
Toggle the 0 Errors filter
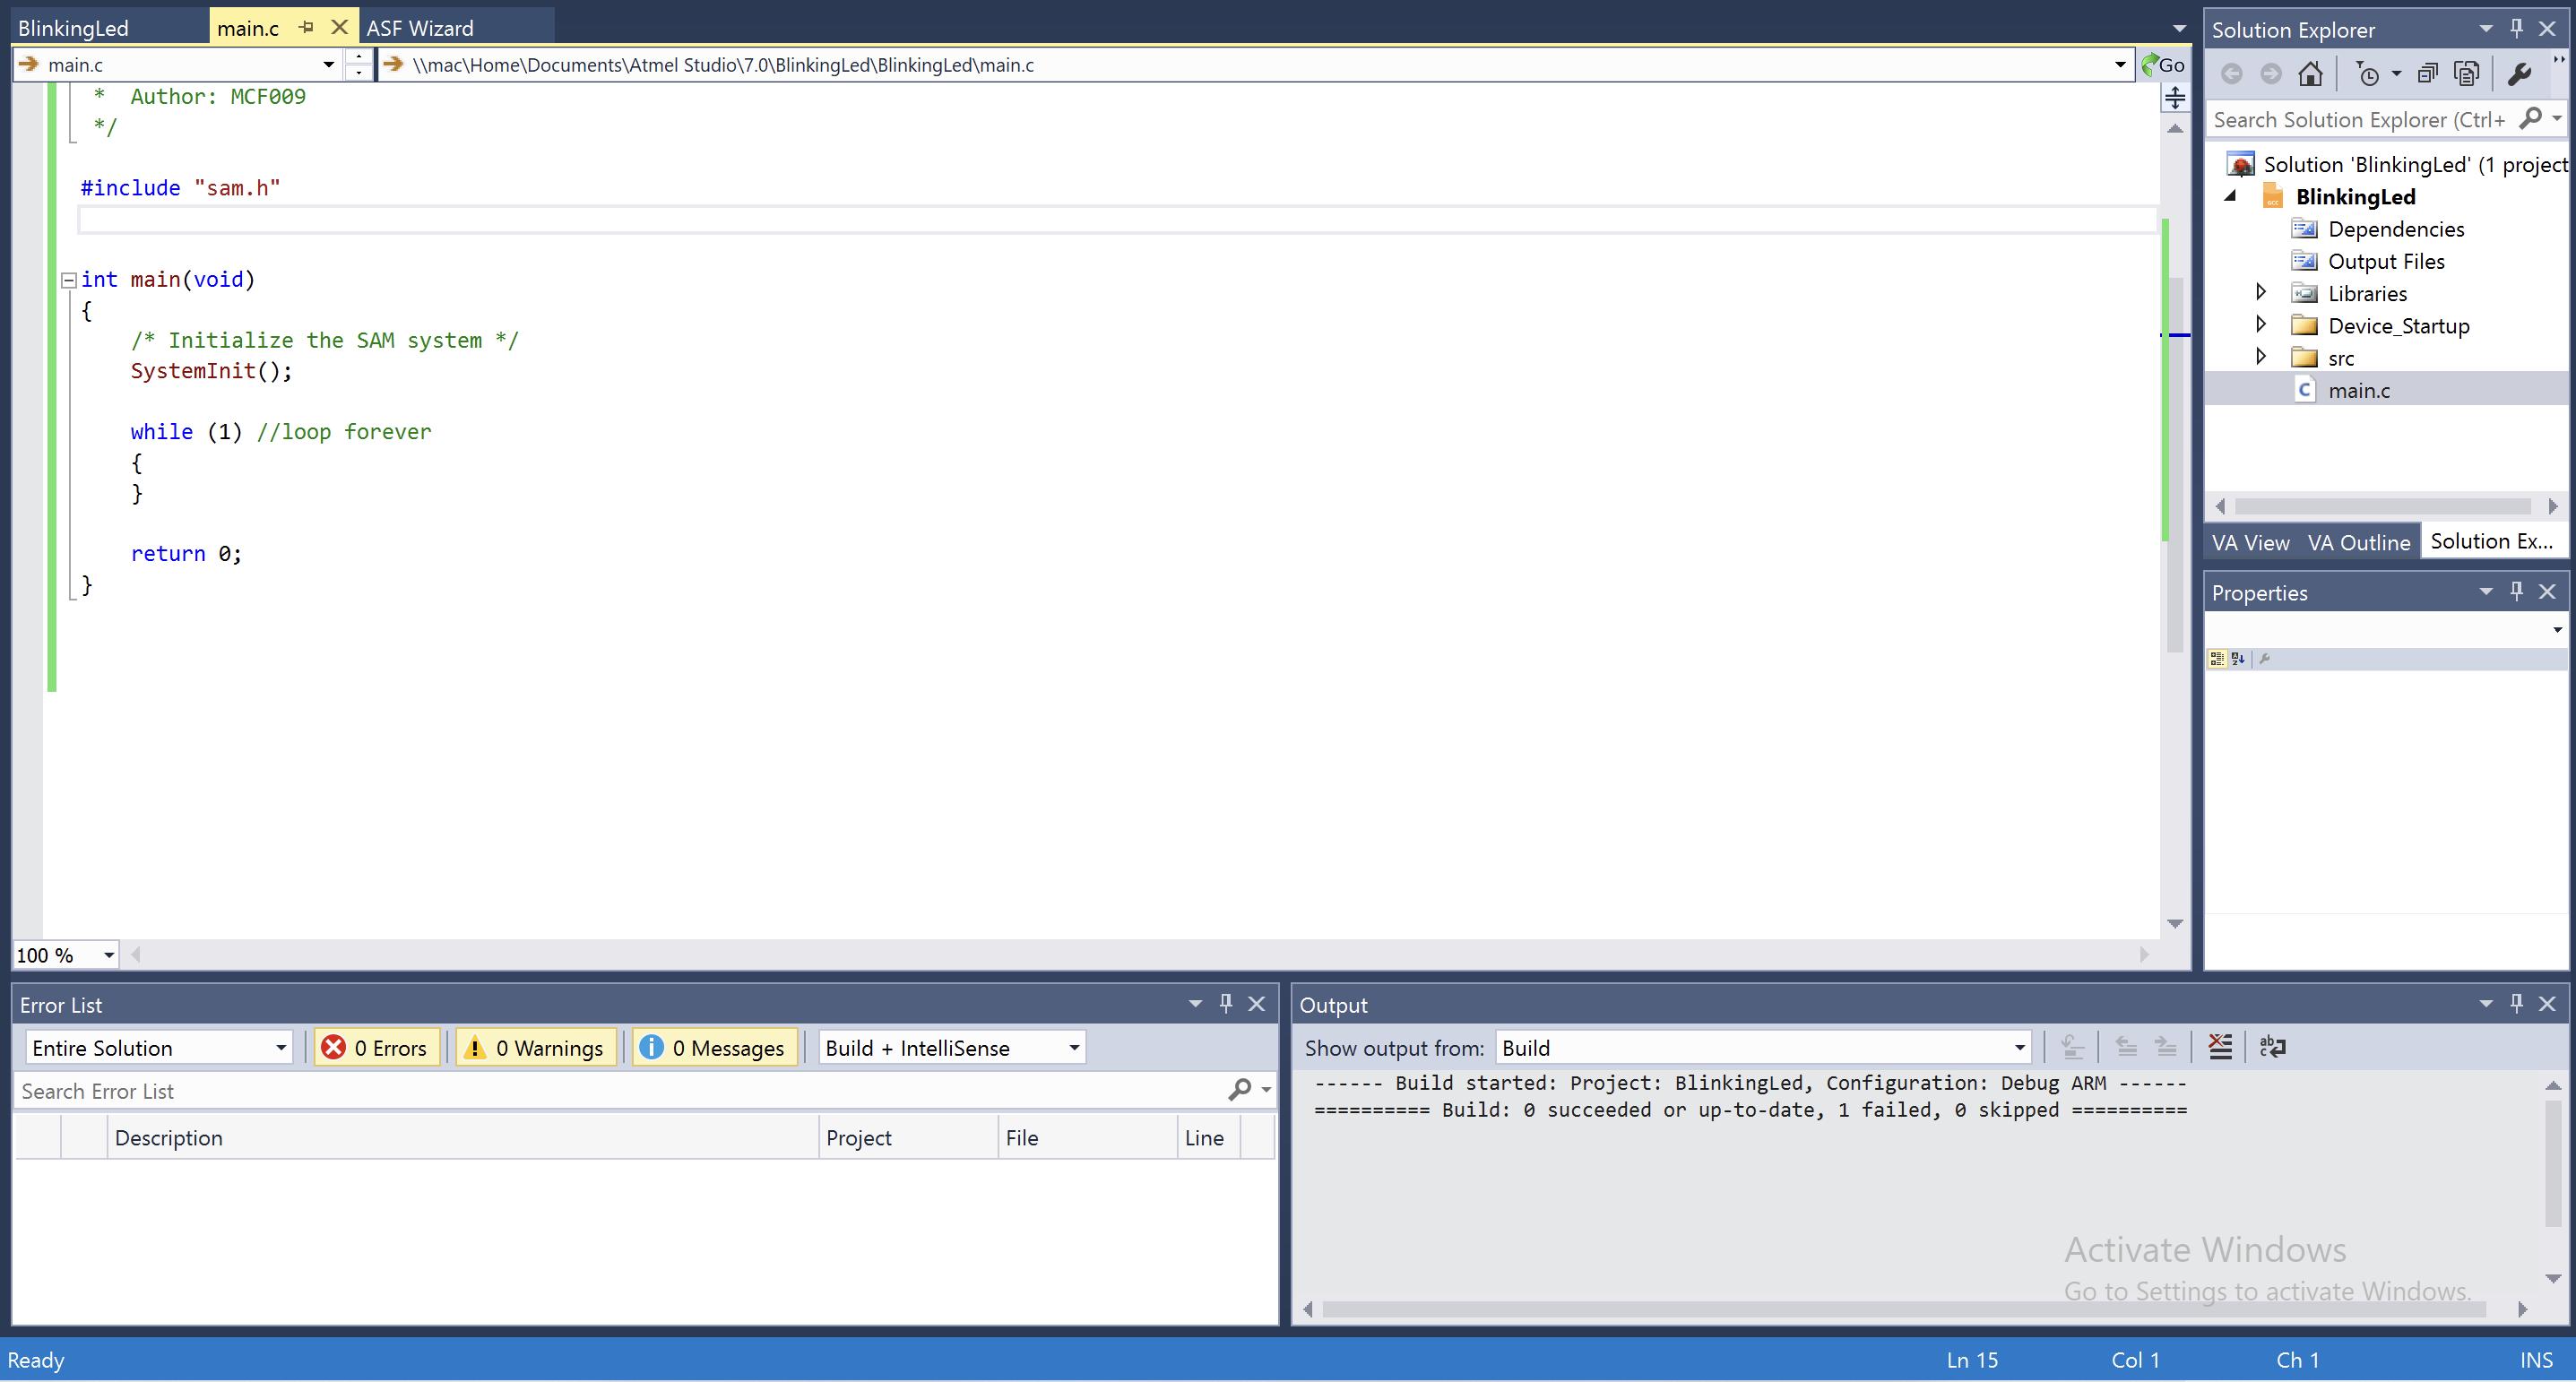[x=376, y=1047]
